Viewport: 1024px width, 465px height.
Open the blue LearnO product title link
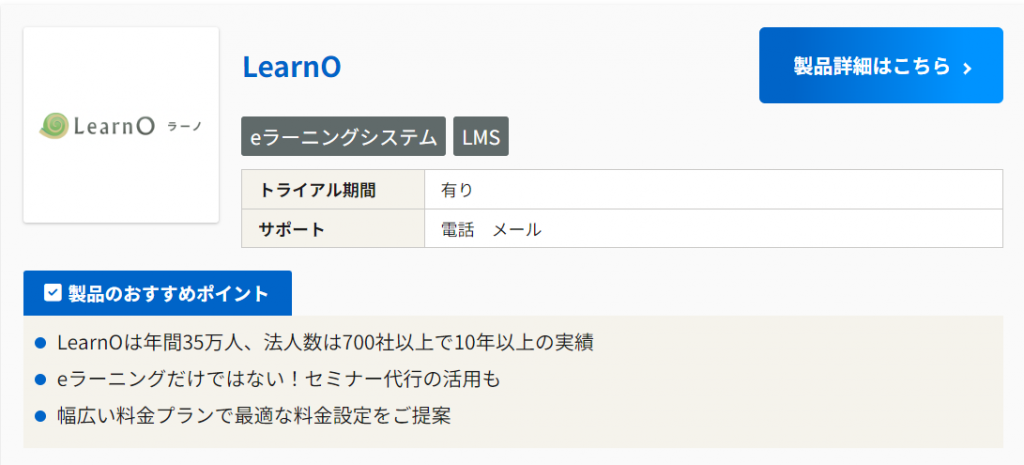pos(291,67)
